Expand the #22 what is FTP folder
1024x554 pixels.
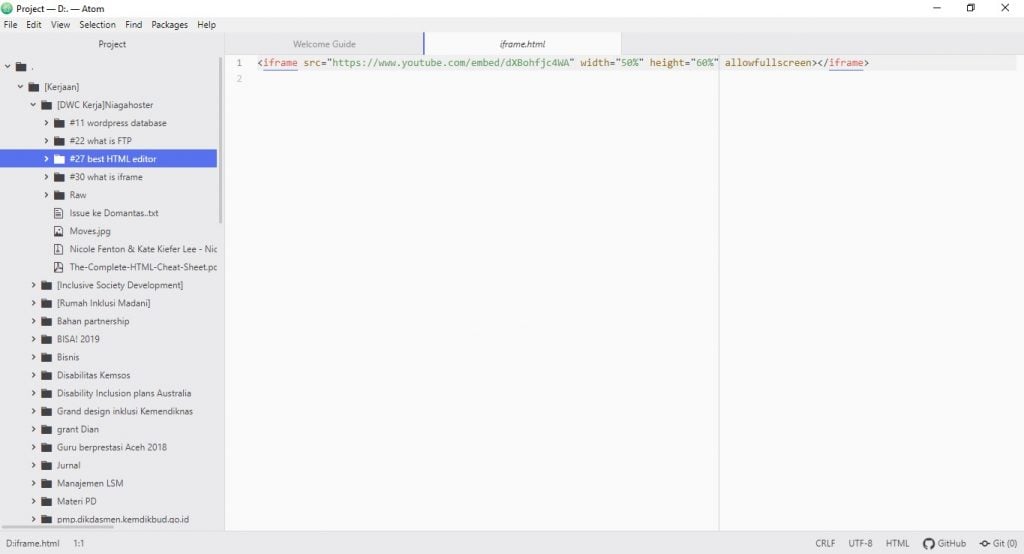pyautogui.click(x=46, y=140)
